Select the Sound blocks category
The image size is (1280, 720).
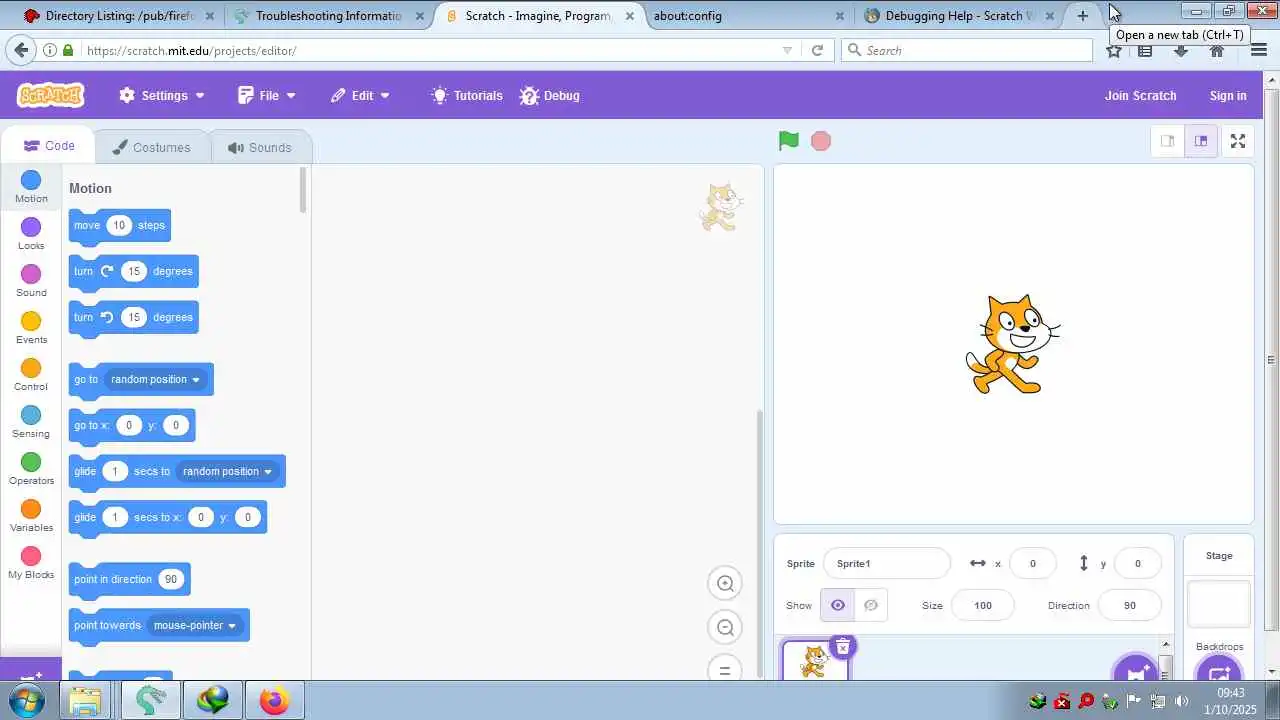tap(31, 281)
